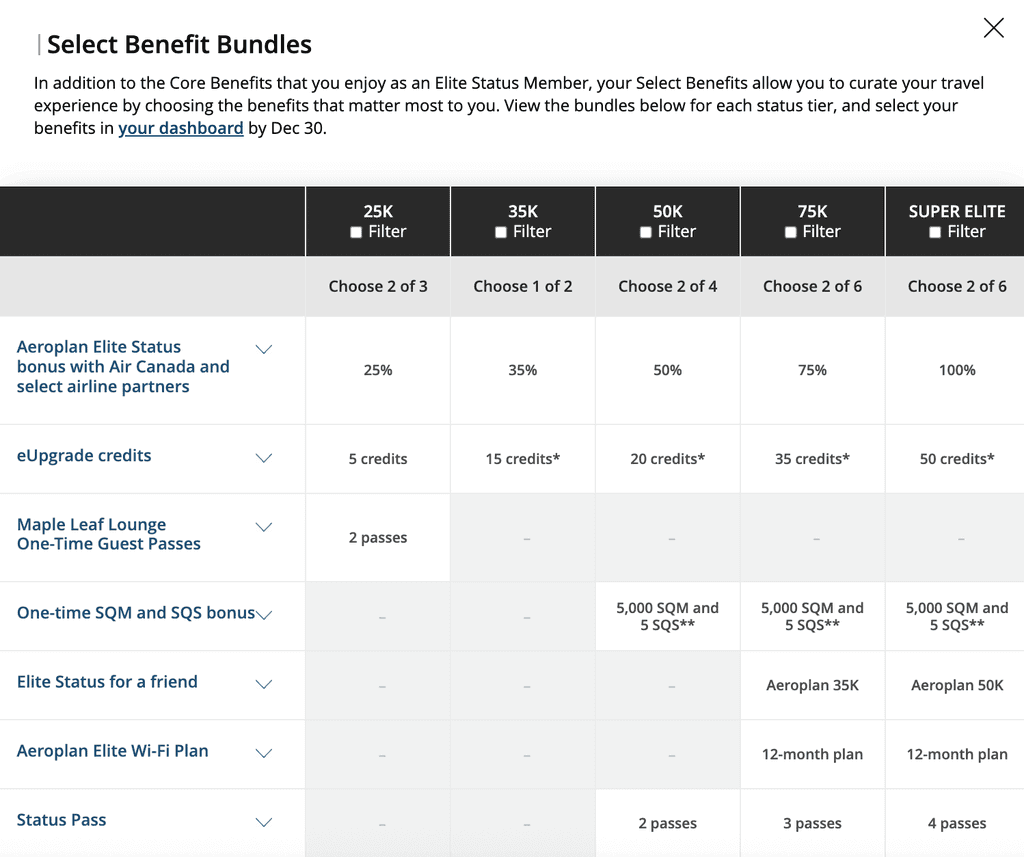Screen dimensions: 1024x857
Task: Toggle the 50K Filter checkbox
Action: tap(645, 232)
